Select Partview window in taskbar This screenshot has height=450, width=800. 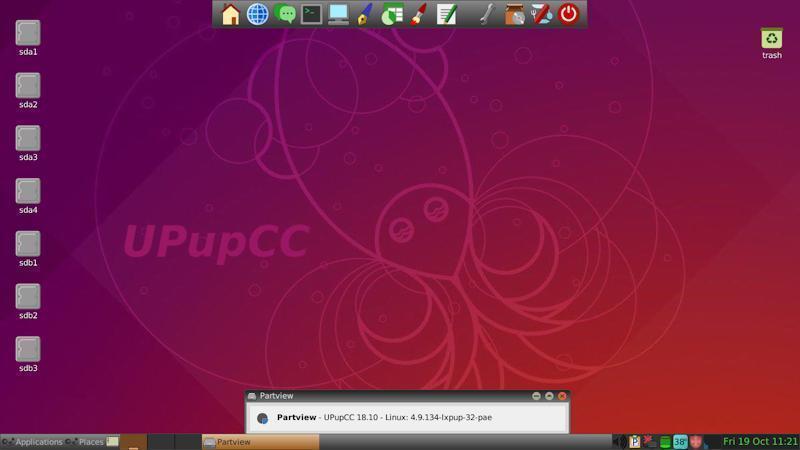pyautogui.click(x=261, y=442)
